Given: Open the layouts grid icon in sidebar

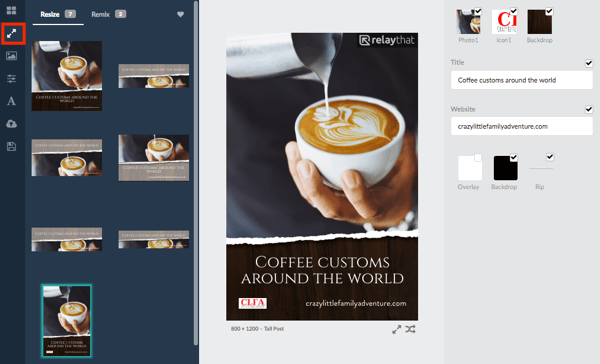Looking at the screenshot, I should (11, 10).
